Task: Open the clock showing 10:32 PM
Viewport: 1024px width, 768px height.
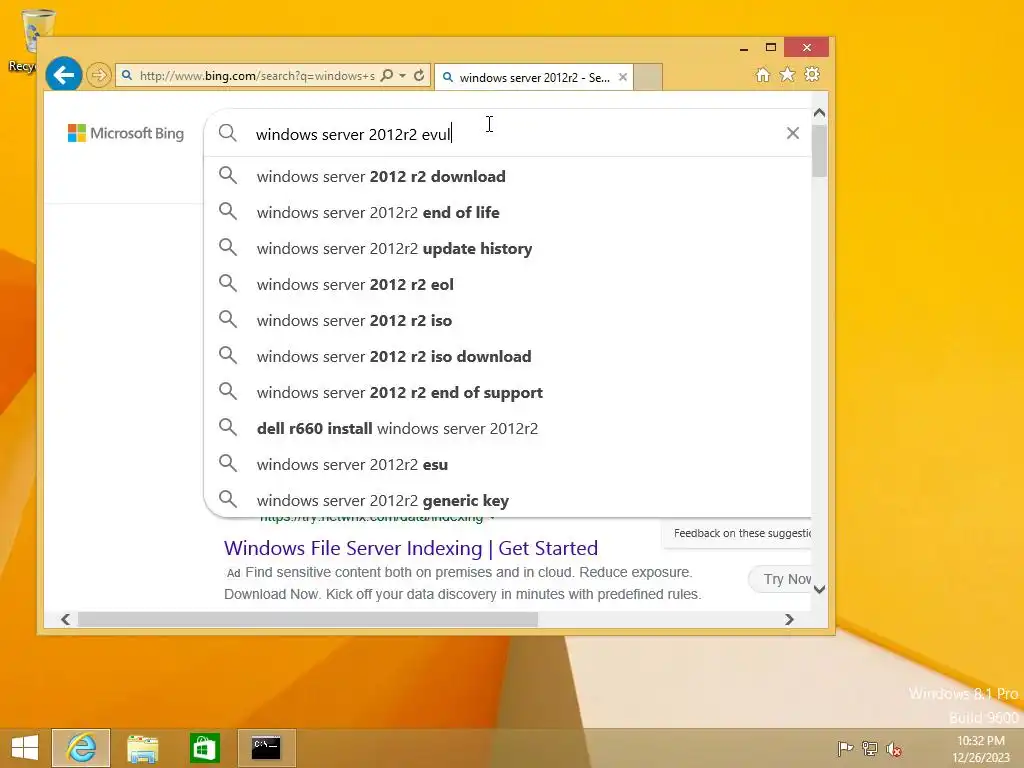Action: (x=980, y=749)
